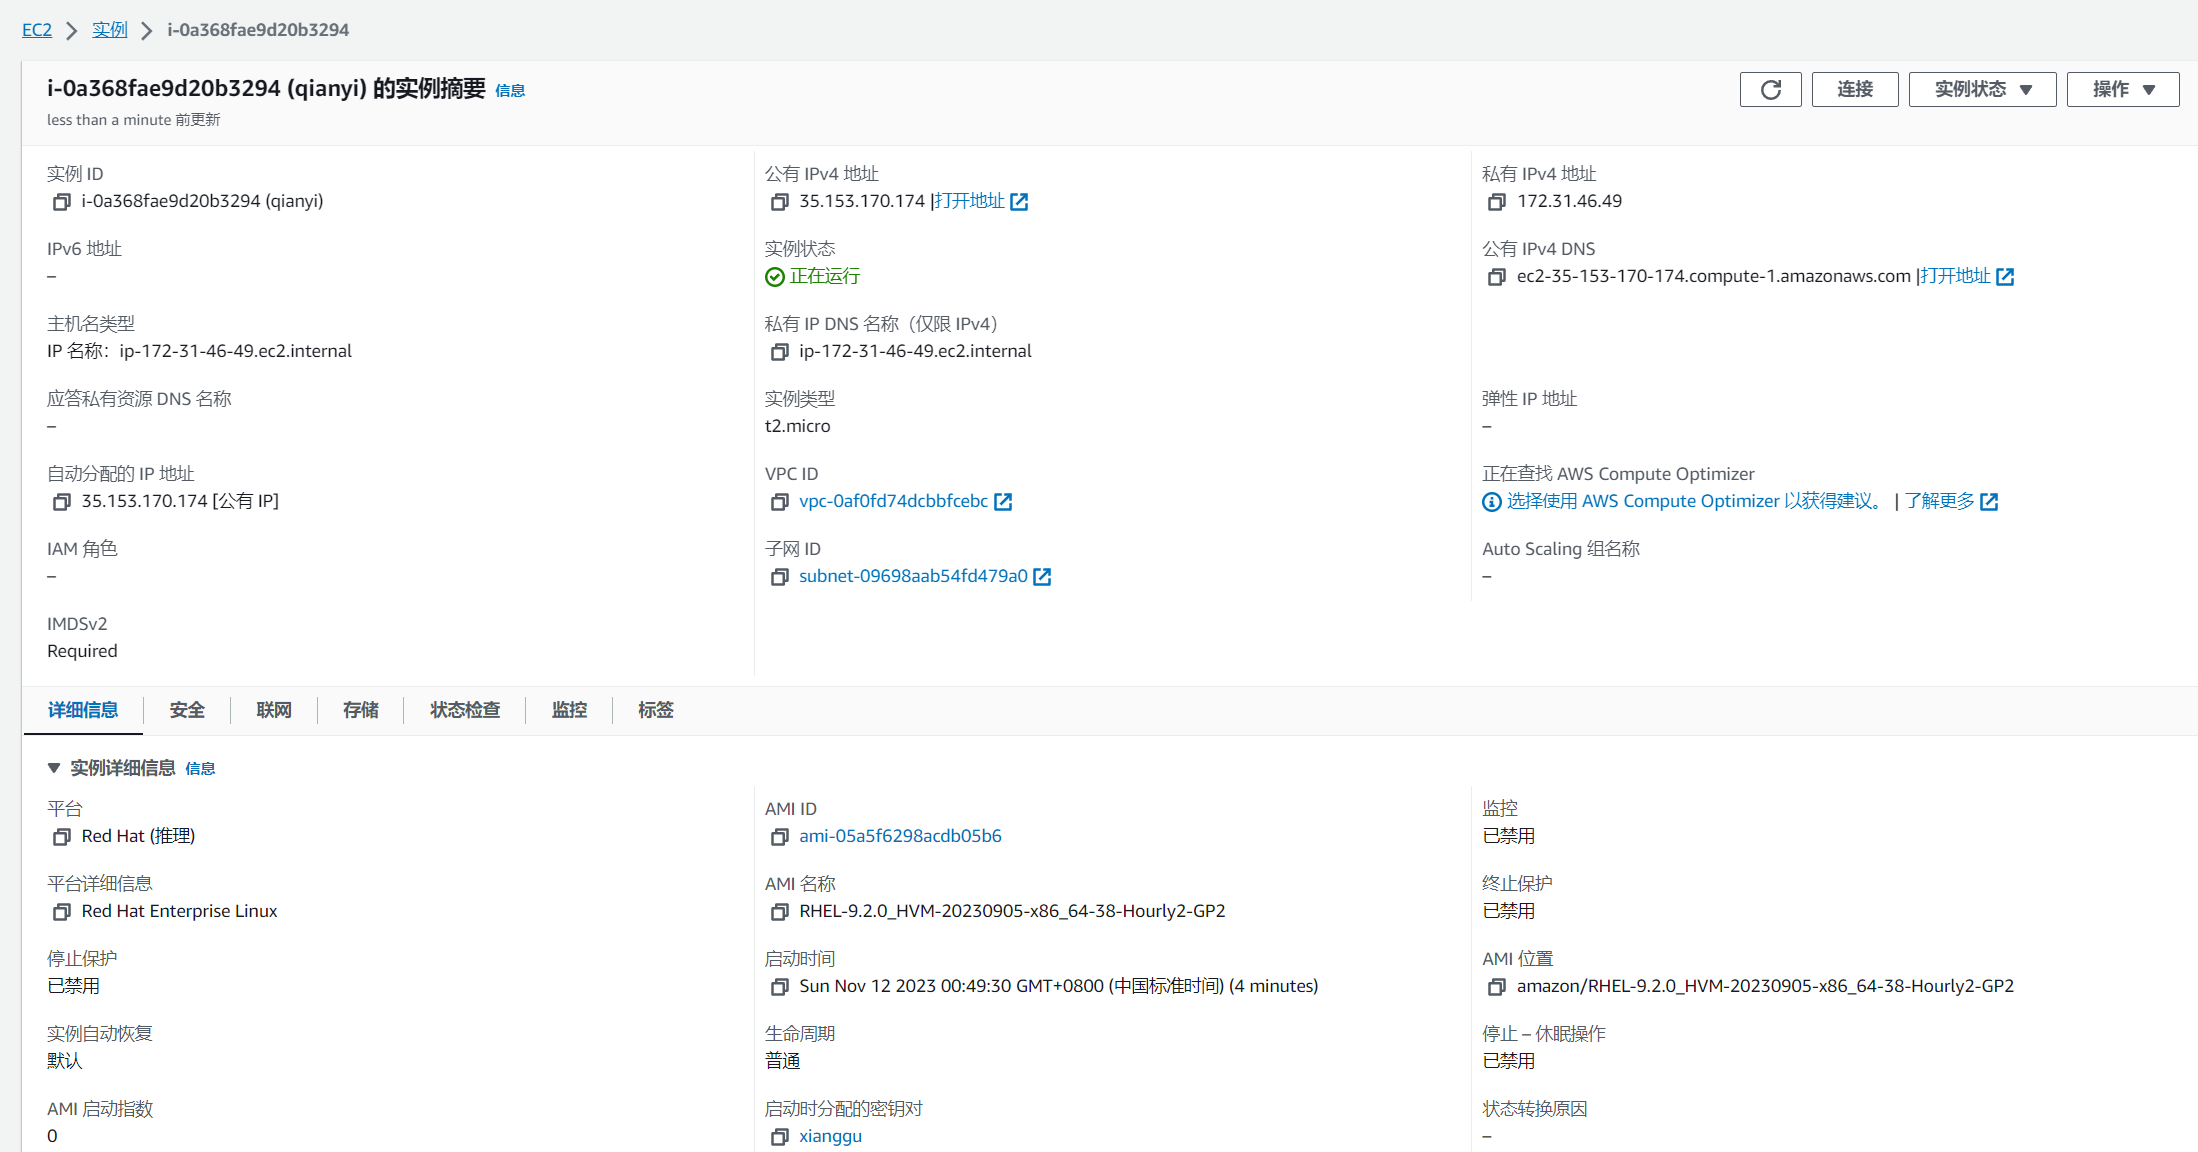Viewport: 2198px width, 1152px height.
Task: Switch to the 存储 tab
Action: (x=361, y=710)
